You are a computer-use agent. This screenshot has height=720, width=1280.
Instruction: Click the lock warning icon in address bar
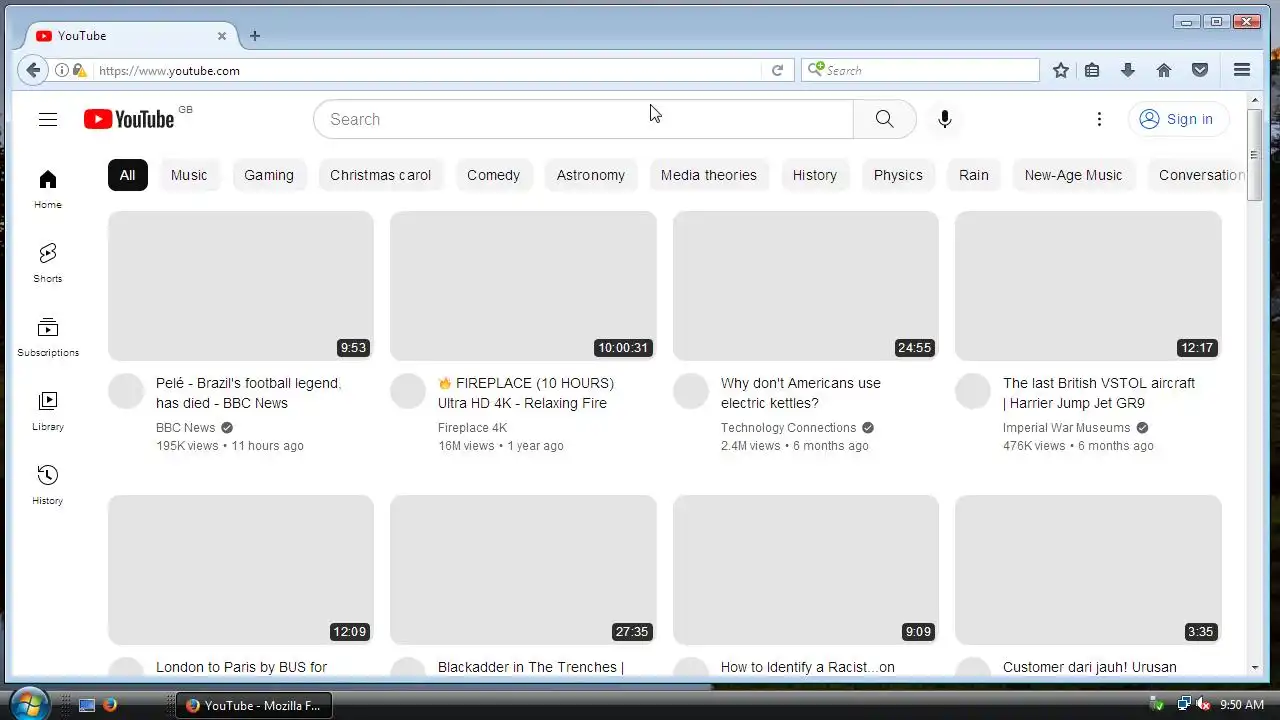pyautogui.click(x=80, y=70)
